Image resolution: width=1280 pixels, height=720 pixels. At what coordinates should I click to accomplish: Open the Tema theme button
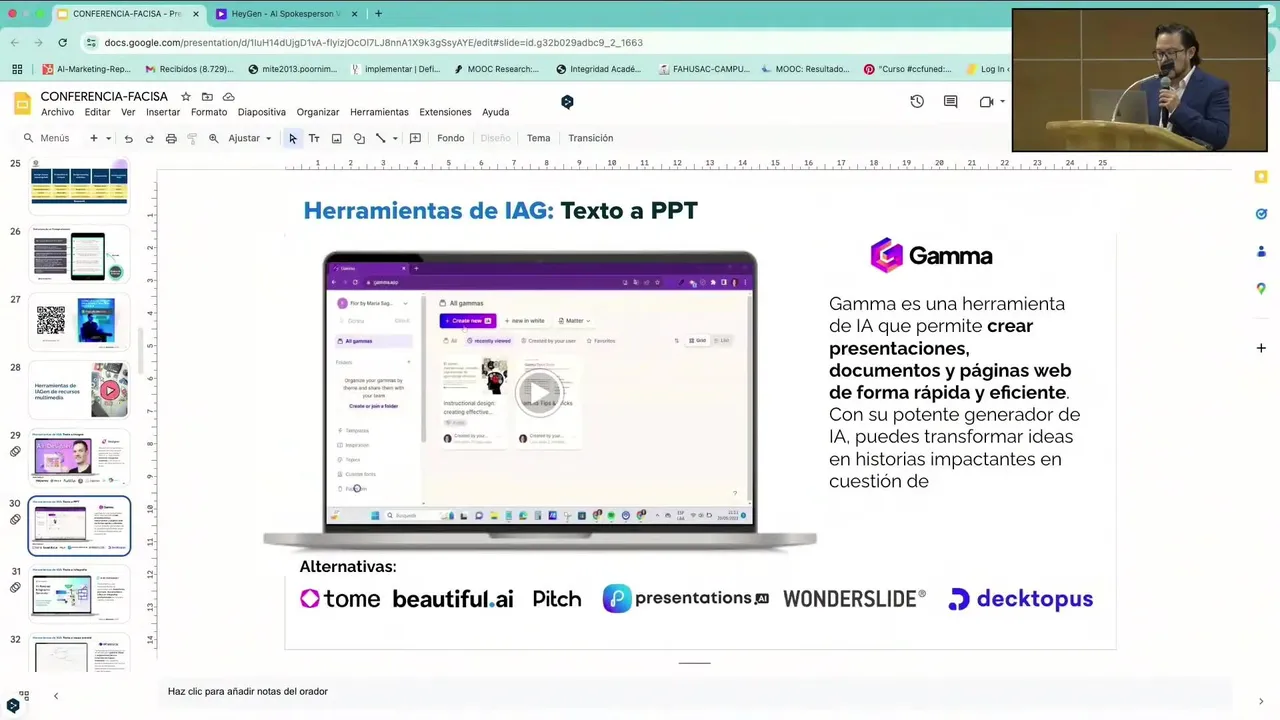538,138
